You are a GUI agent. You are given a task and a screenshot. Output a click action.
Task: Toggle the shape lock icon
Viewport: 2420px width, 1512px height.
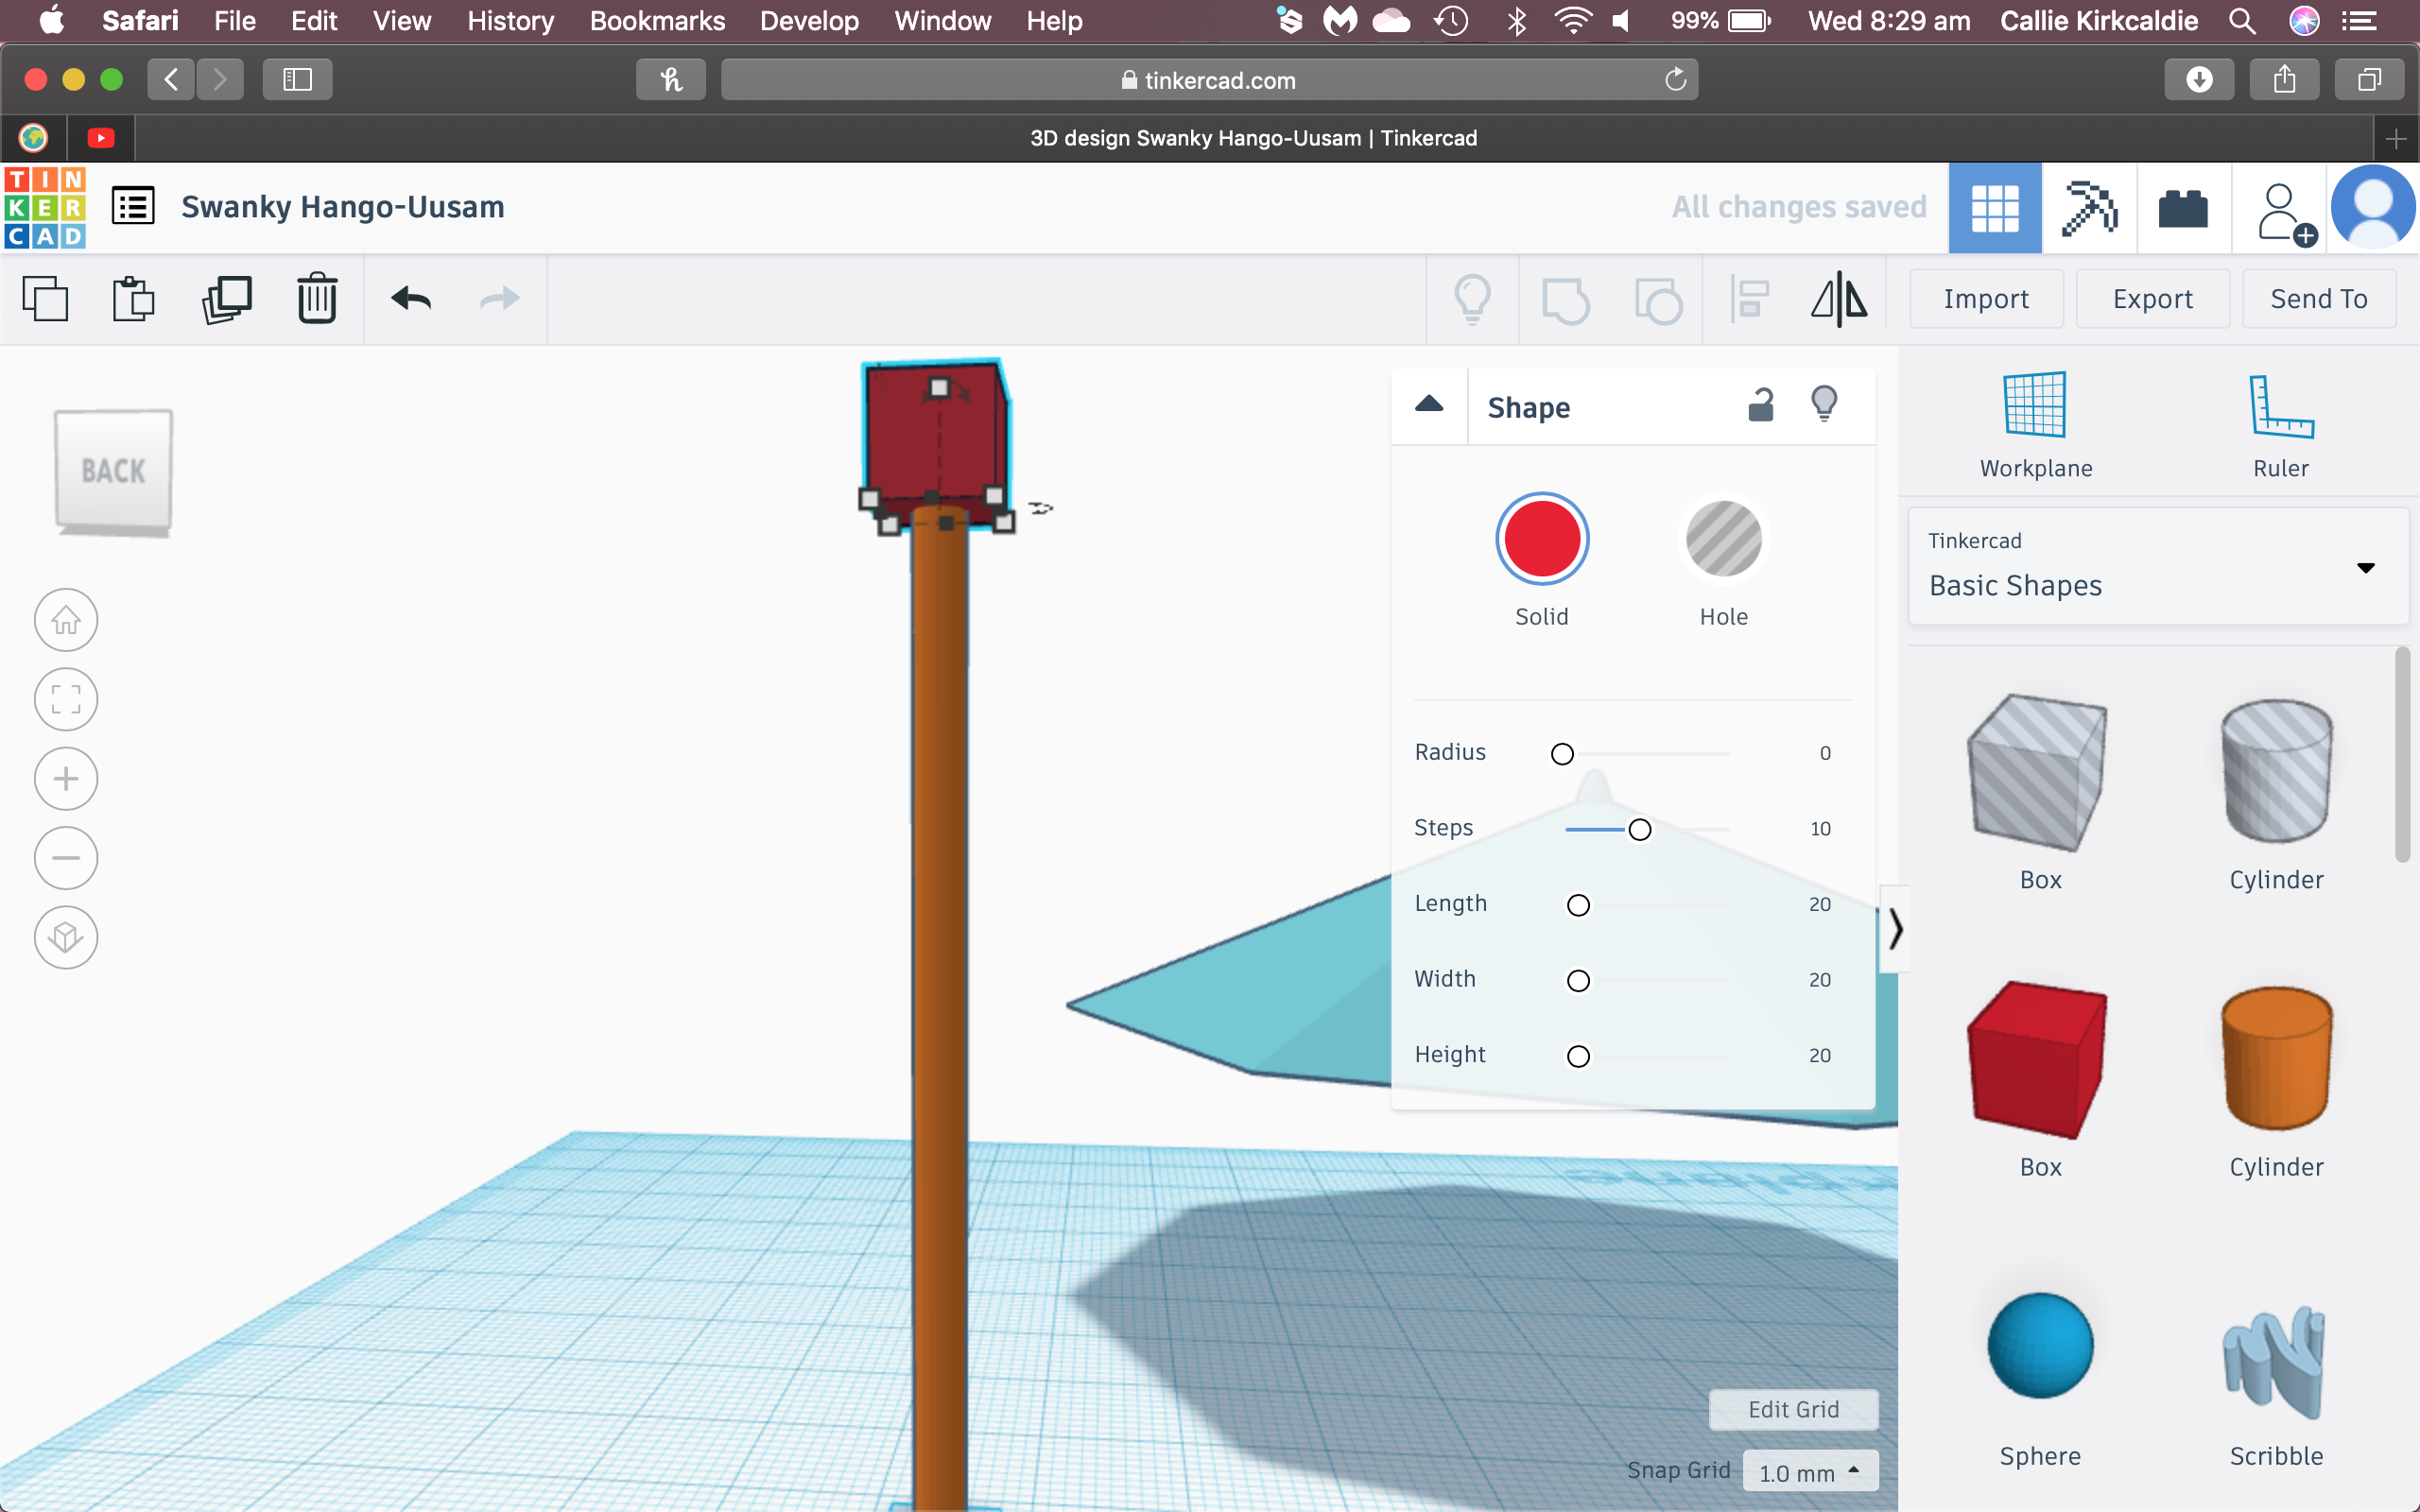[1760, 405]
